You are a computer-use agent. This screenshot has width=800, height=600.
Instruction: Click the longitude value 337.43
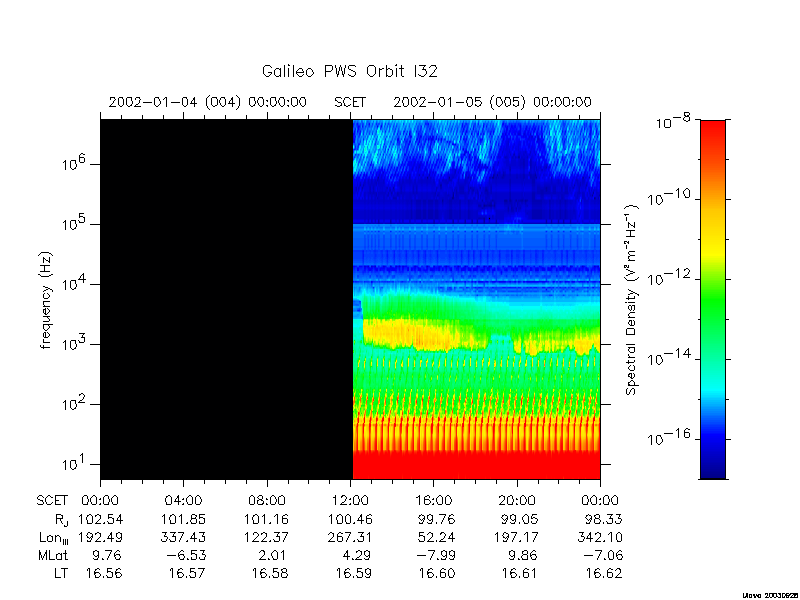click(184, 537)
